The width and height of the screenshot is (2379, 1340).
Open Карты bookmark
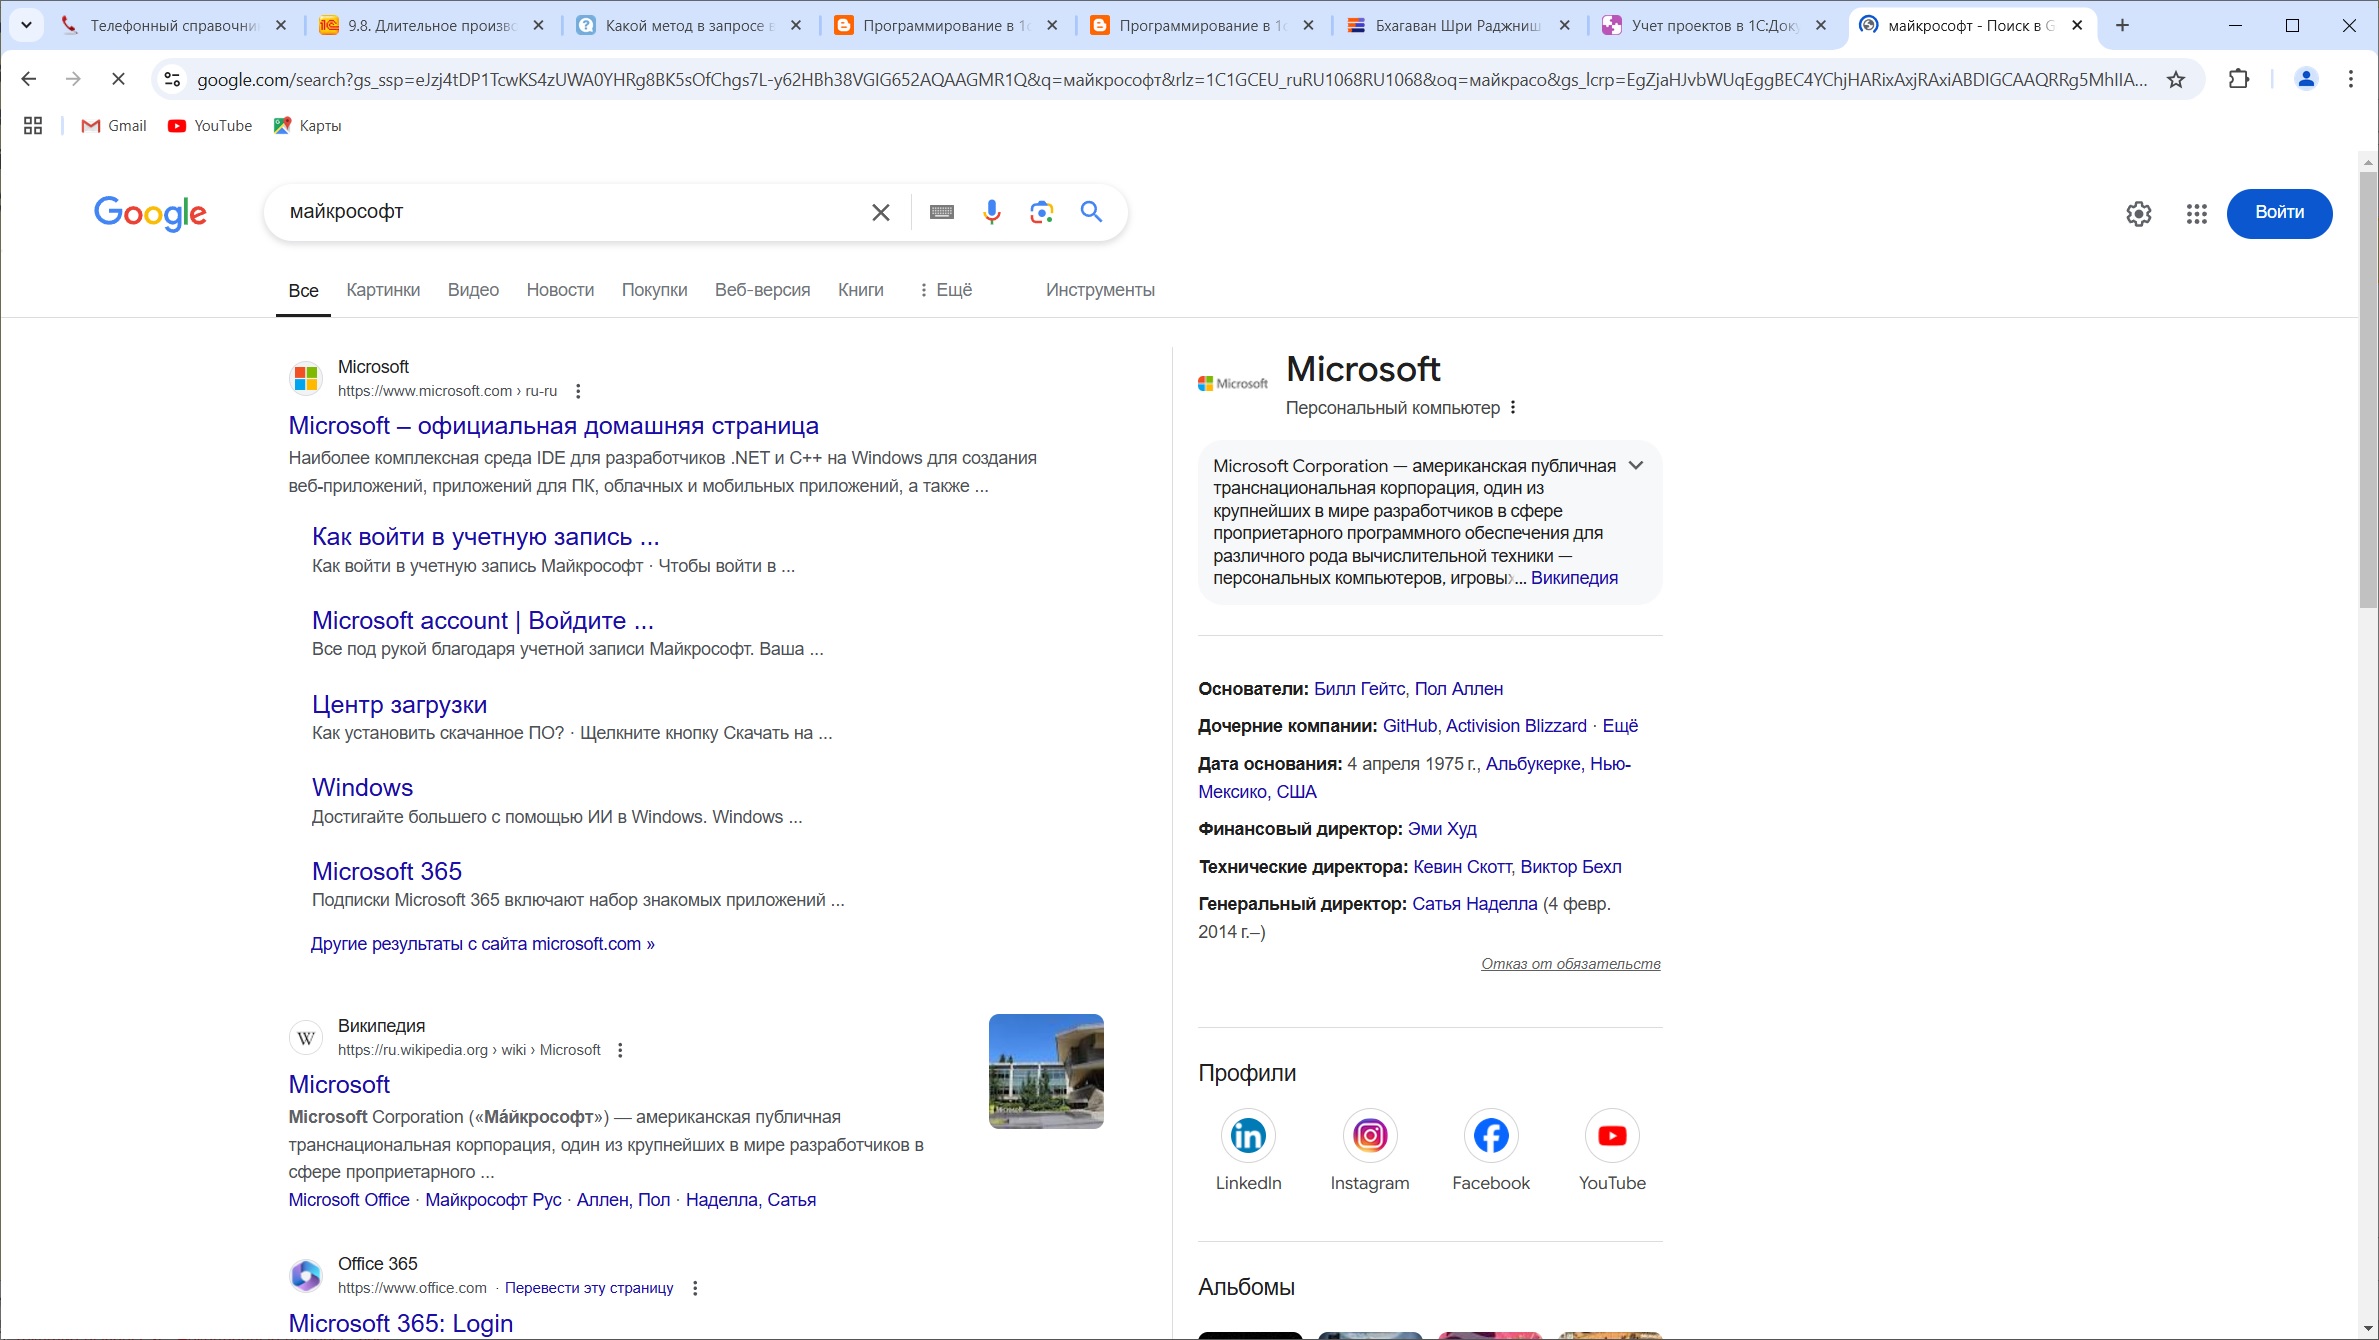(x=308, y=126)
